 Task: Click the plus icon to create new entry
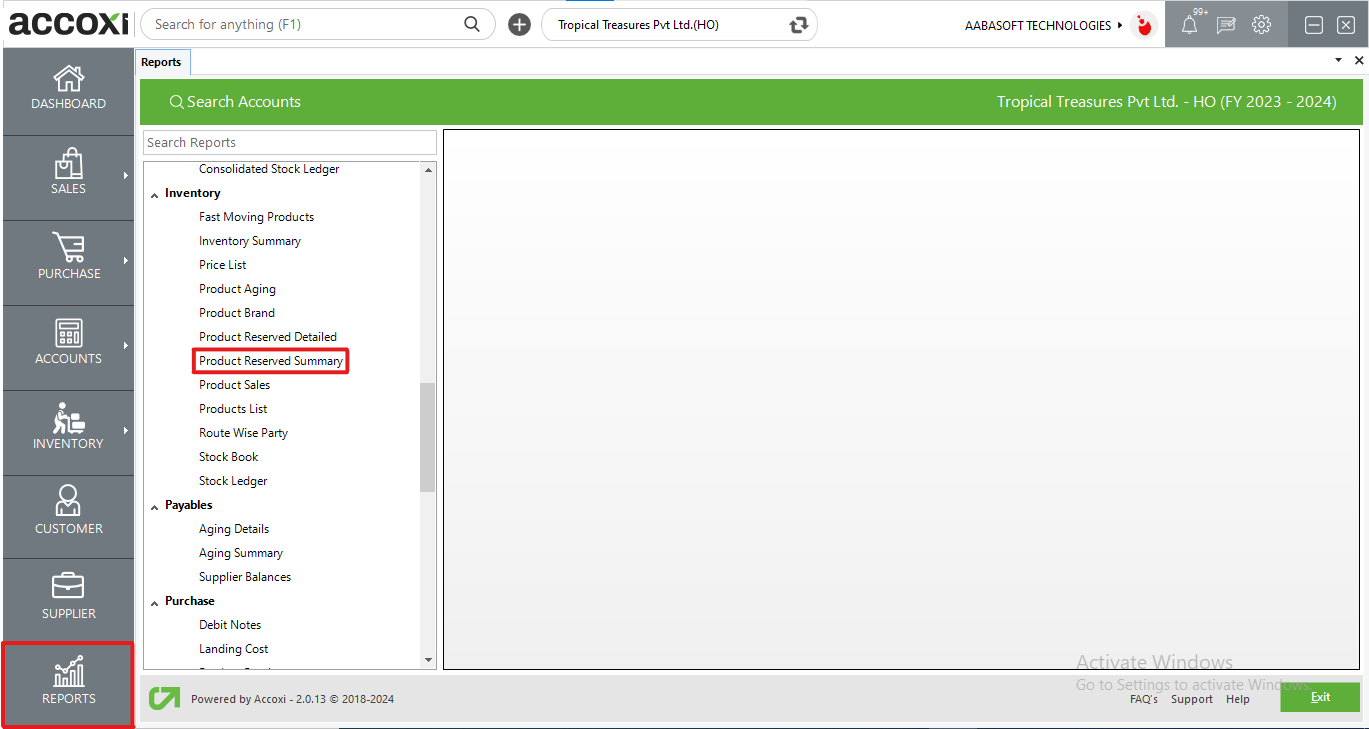click(x=519, y=24)
